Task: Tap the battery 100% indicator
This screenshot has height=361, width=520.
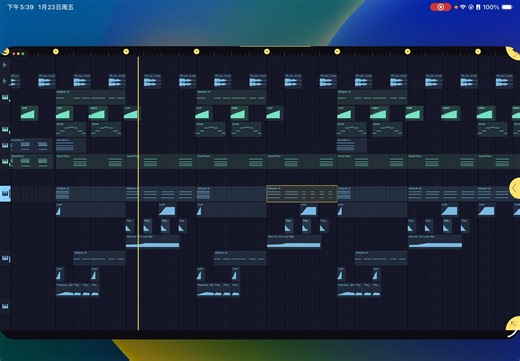Action: 497,7
